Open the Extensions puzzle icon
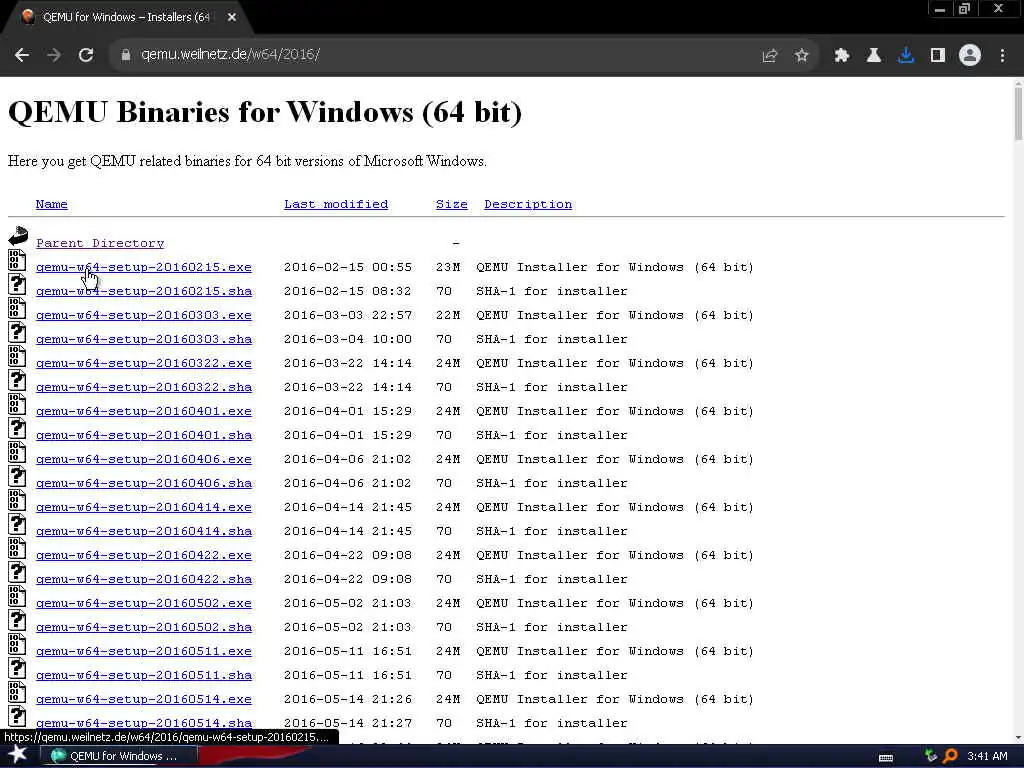The width and height of the screenshot is (1024, 768). click(x=842, y=56)
